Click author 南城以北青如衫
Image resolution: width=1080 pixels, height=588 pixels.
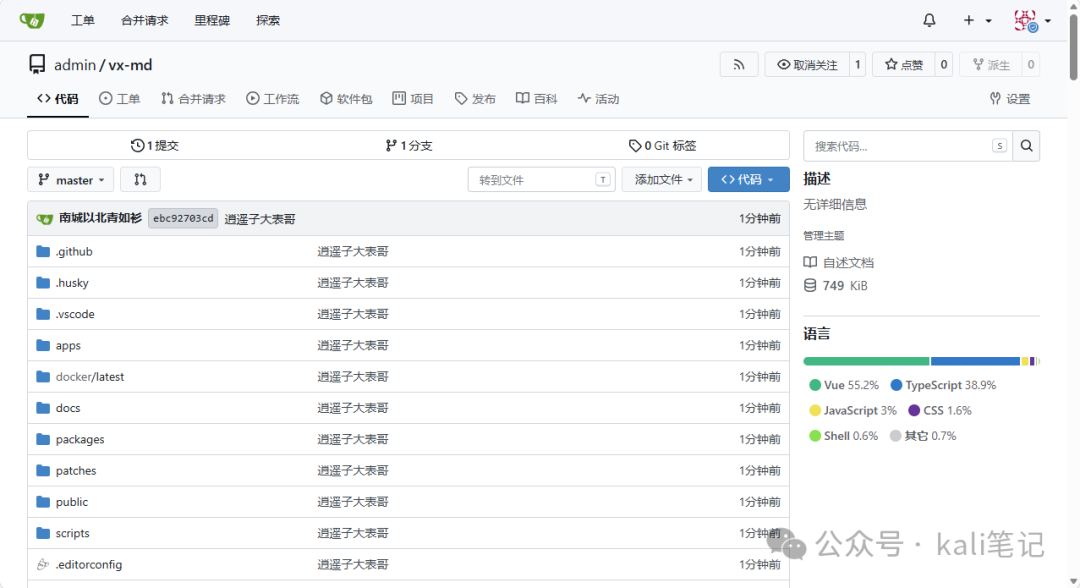pyautogui.click(x=101, y=218)
